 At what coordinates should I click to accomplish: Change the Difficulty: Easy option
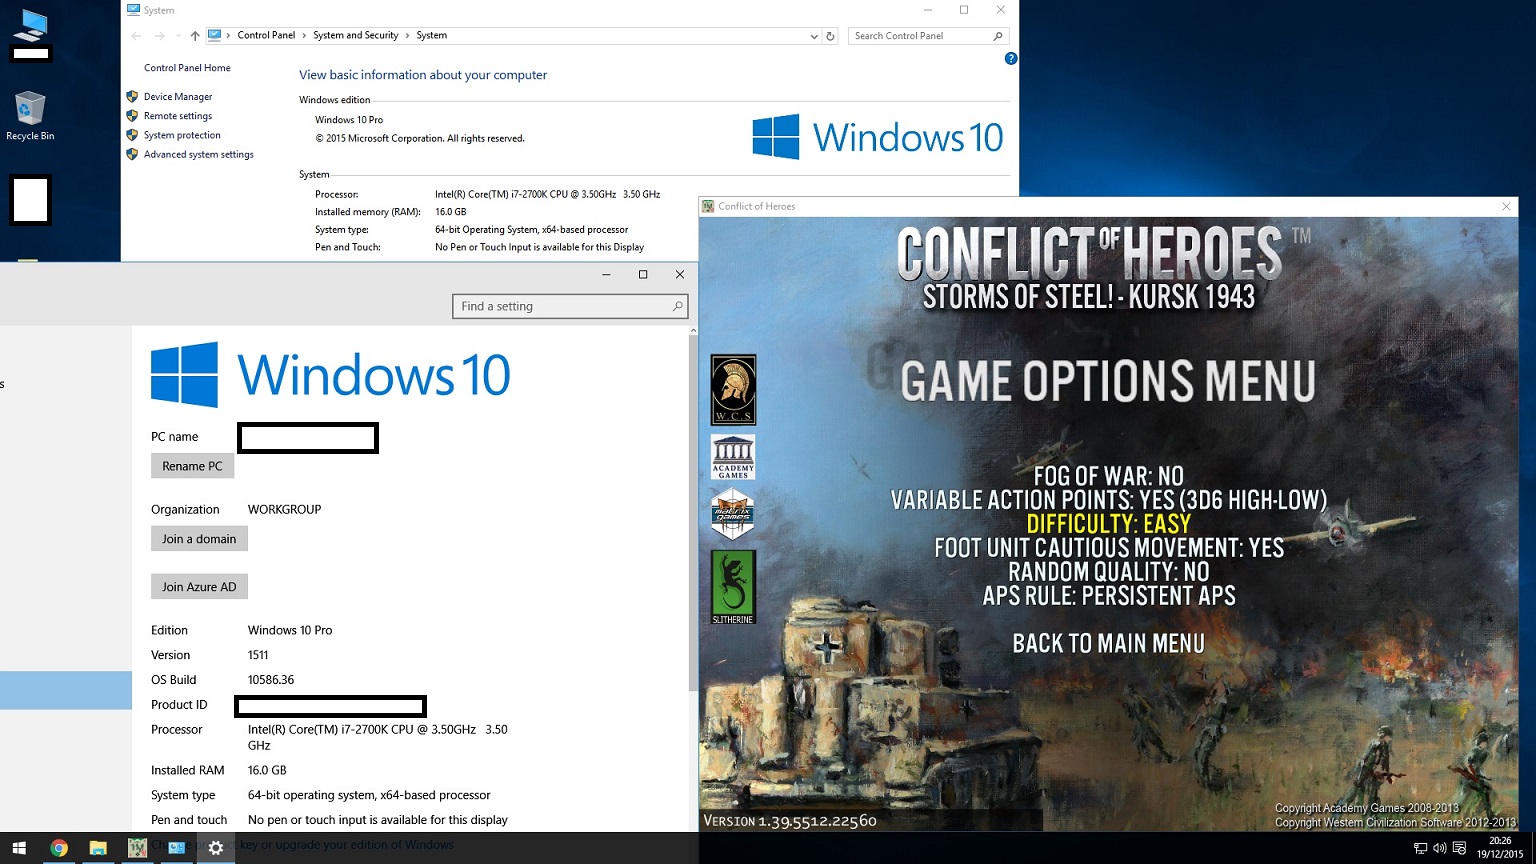point(1108,524)
